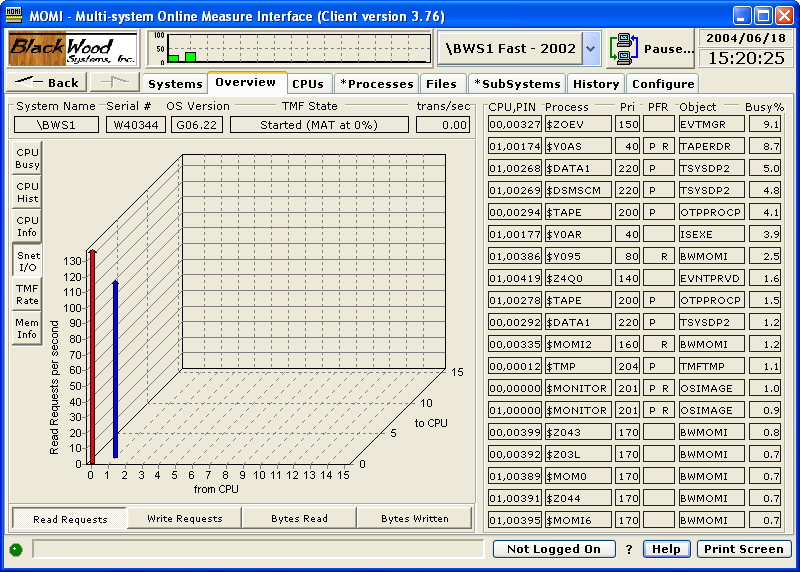This screenshot has width=800, height=572.
Task: Click the Not Logged On button
Action: [554, 549]
